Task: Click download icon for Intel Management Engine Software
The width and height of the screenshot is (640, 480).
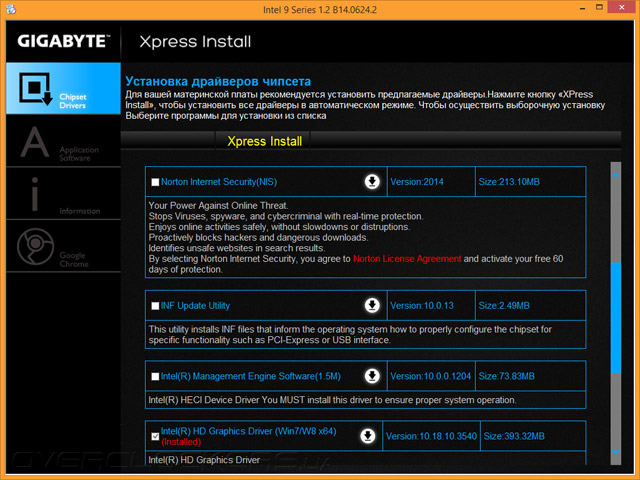Action: tap(372, 376)
